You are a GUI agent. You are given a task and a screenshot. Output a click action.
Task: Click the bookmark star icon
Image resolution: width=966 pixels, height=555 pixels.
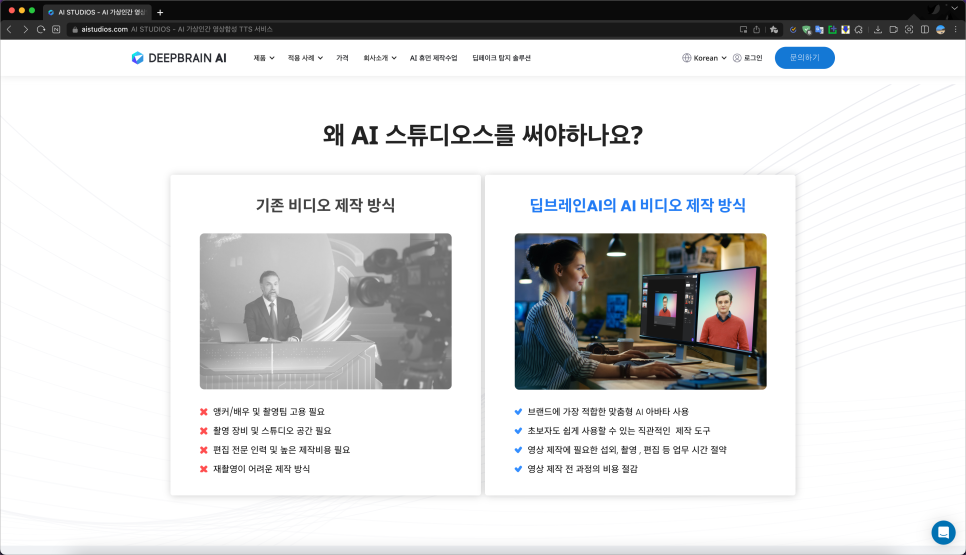pyautogui.click(x=774, y=29)
